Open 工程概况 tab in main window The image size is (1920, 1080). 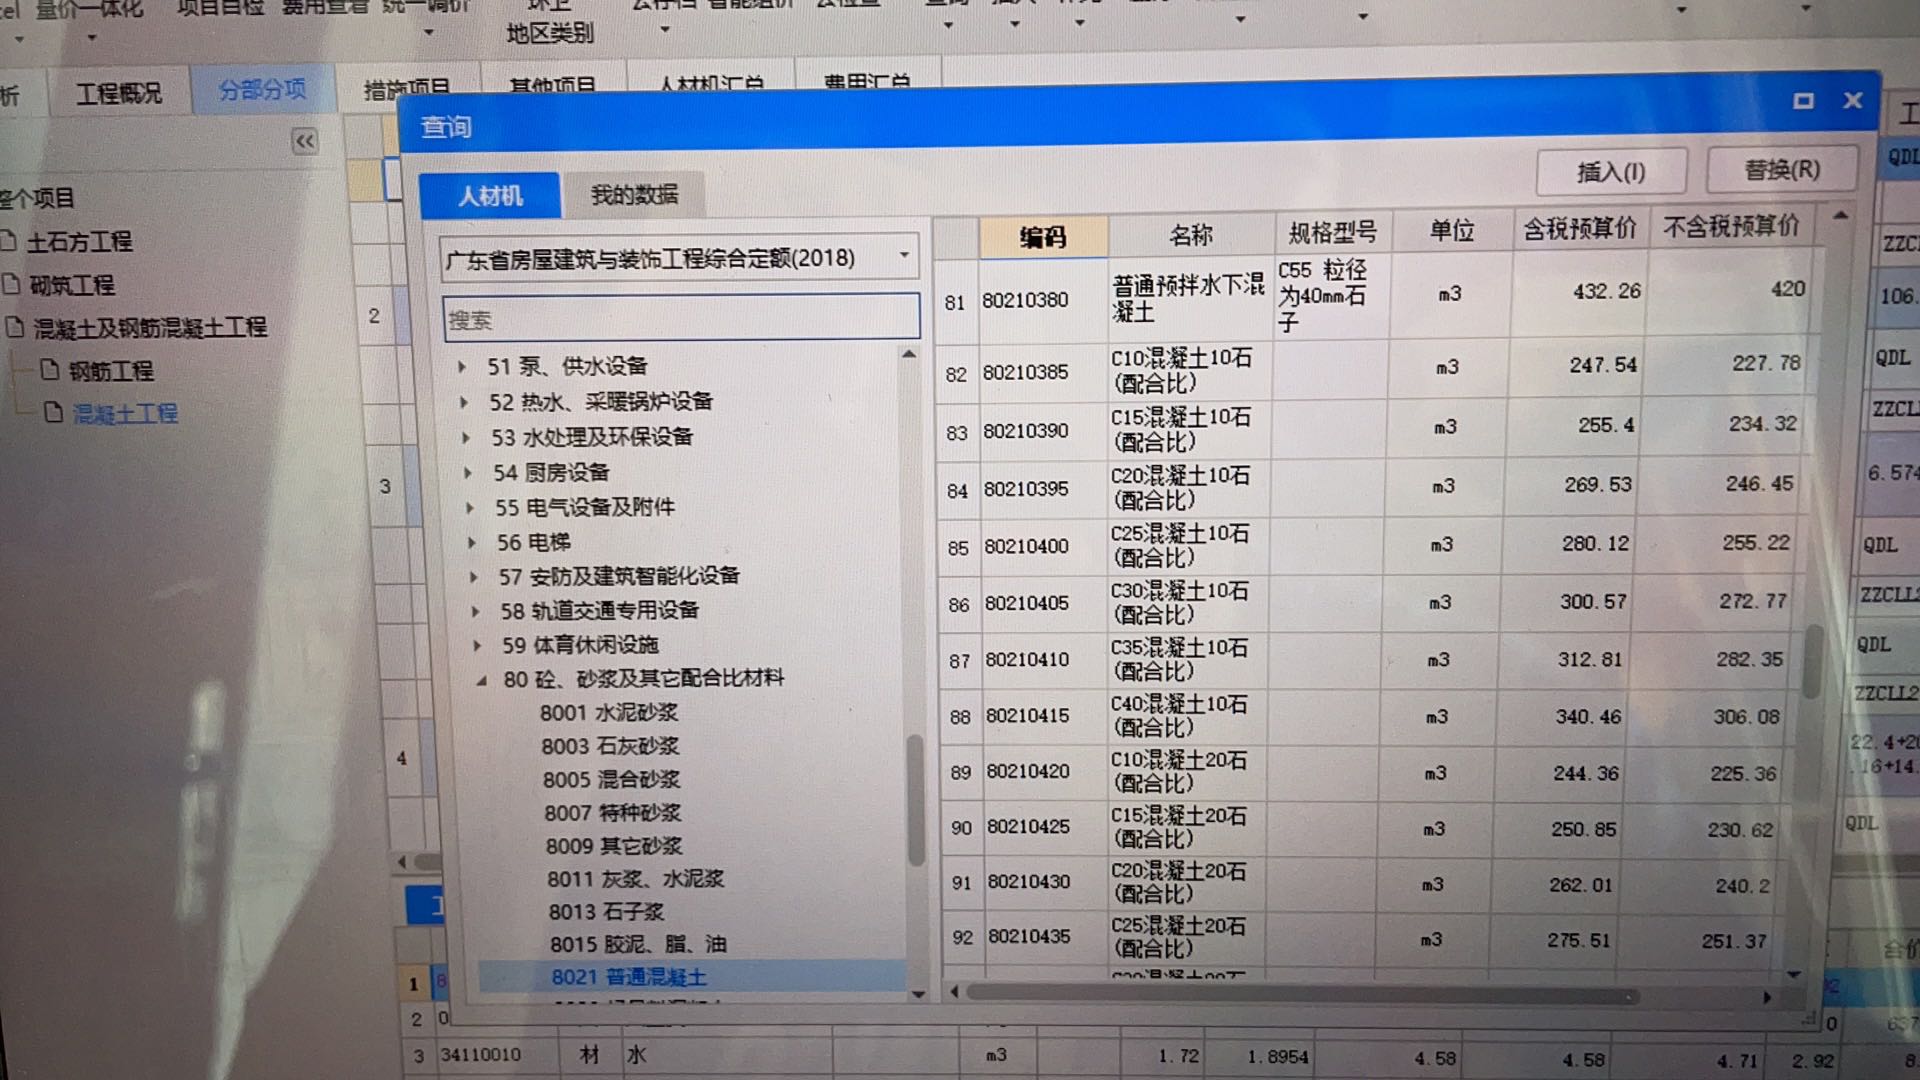[x=119, y=93]
